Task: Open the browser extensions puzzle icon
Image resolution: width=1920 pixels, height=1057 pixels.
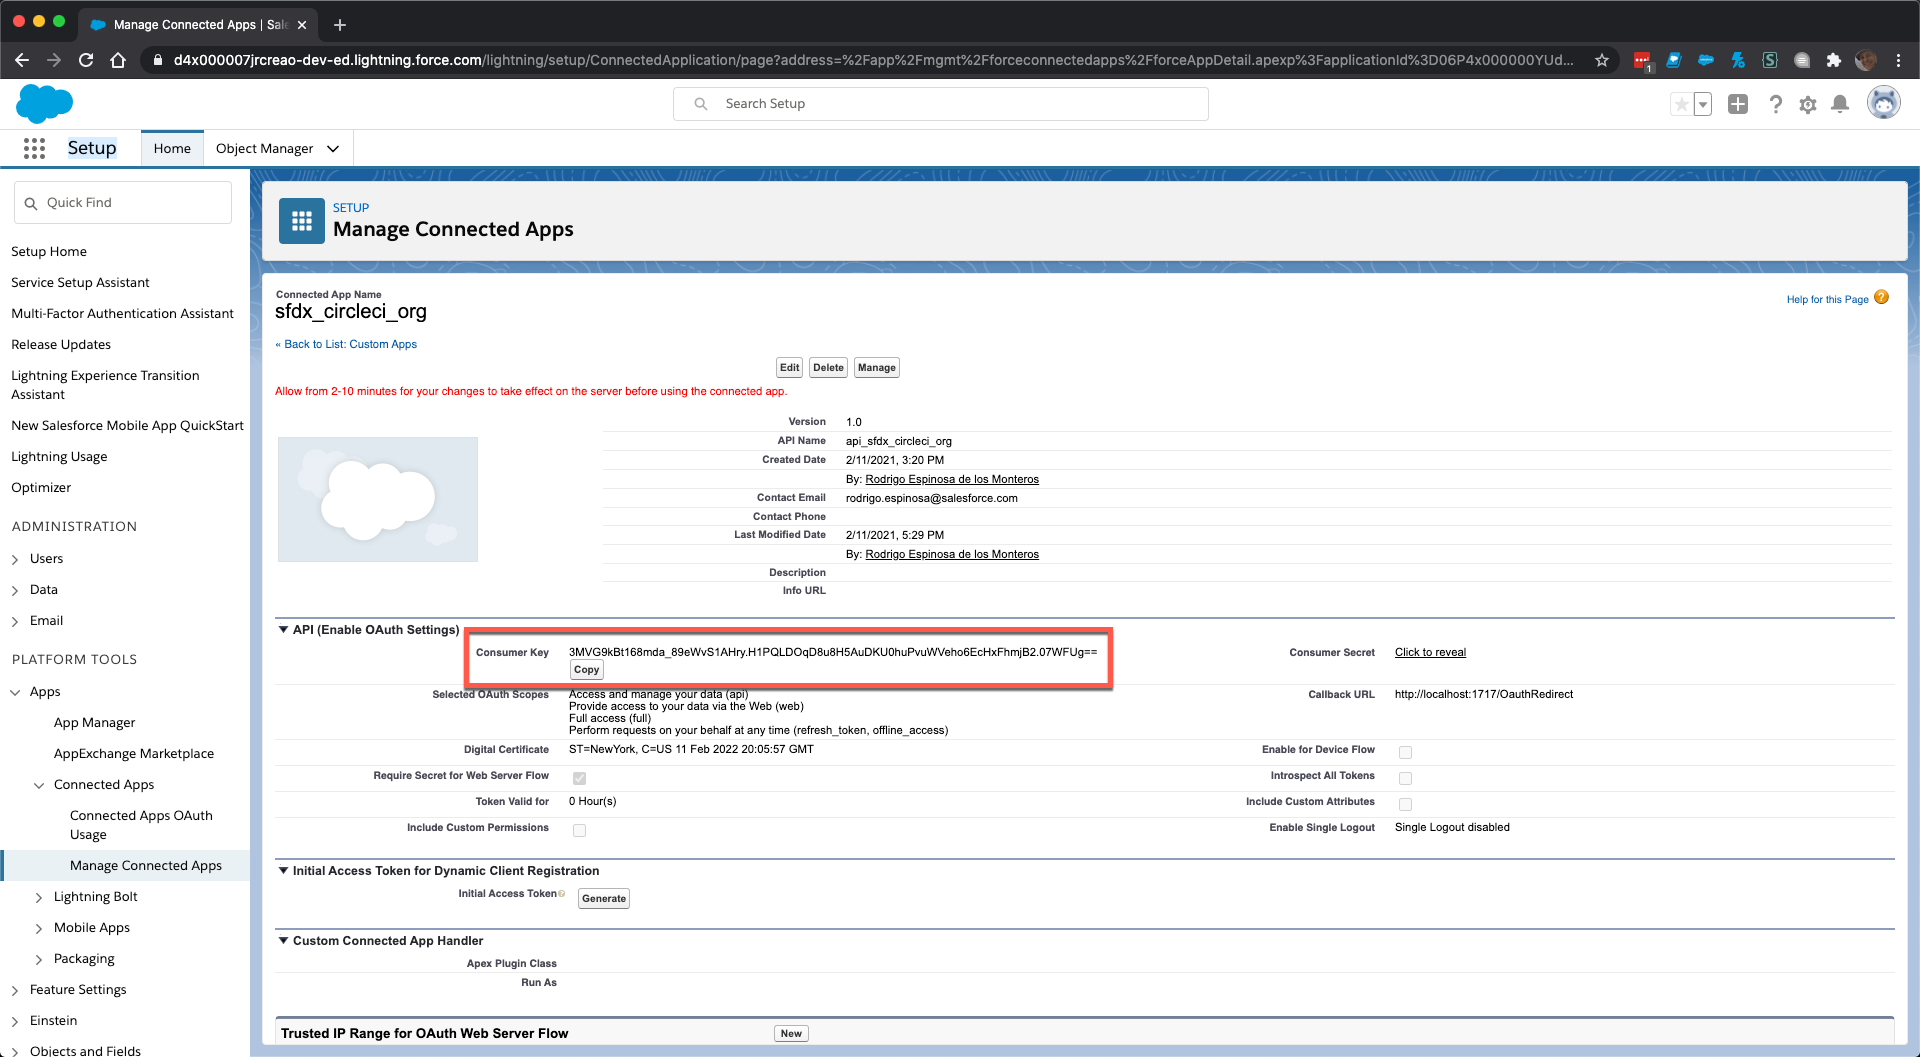Action: 1834,60
